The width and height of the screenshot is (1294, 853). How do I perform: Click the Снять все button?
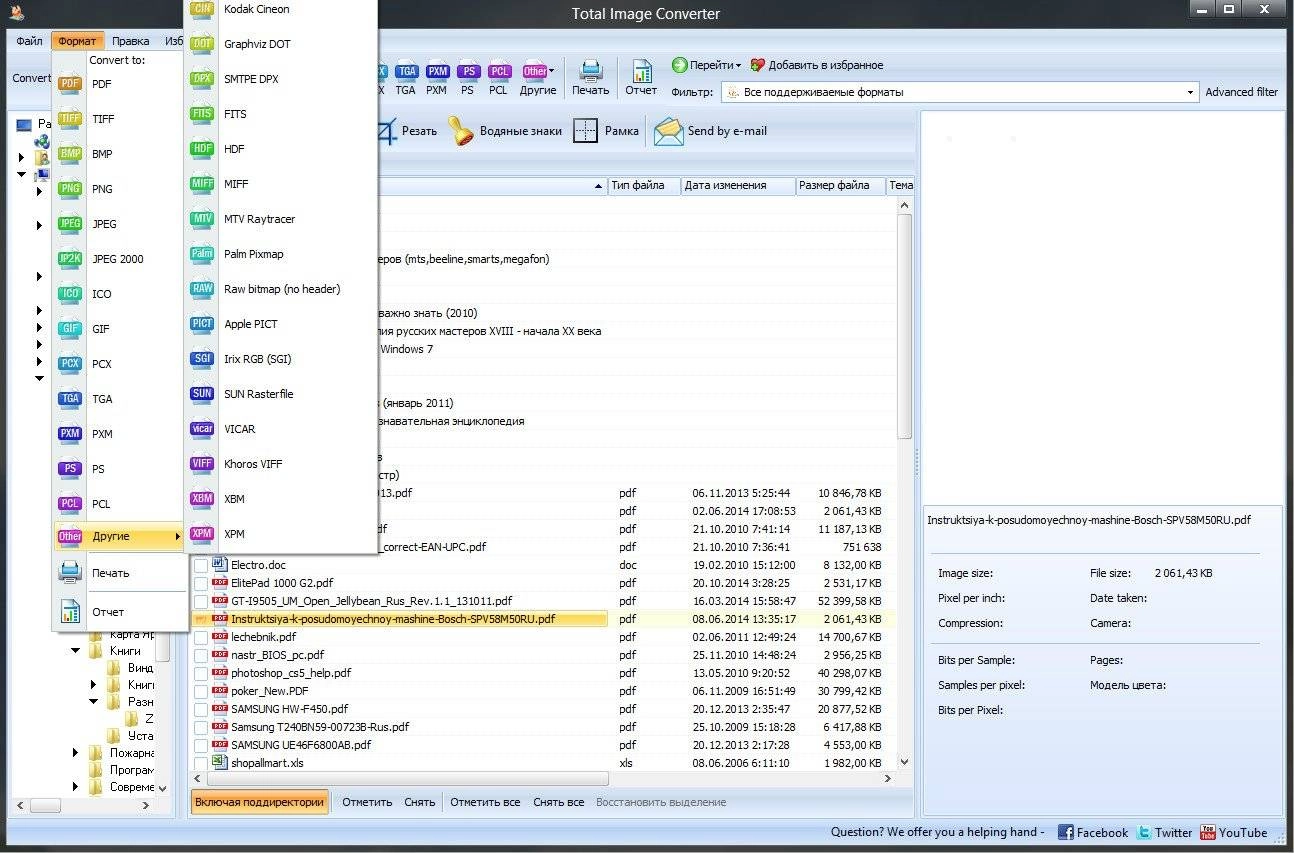558,802
